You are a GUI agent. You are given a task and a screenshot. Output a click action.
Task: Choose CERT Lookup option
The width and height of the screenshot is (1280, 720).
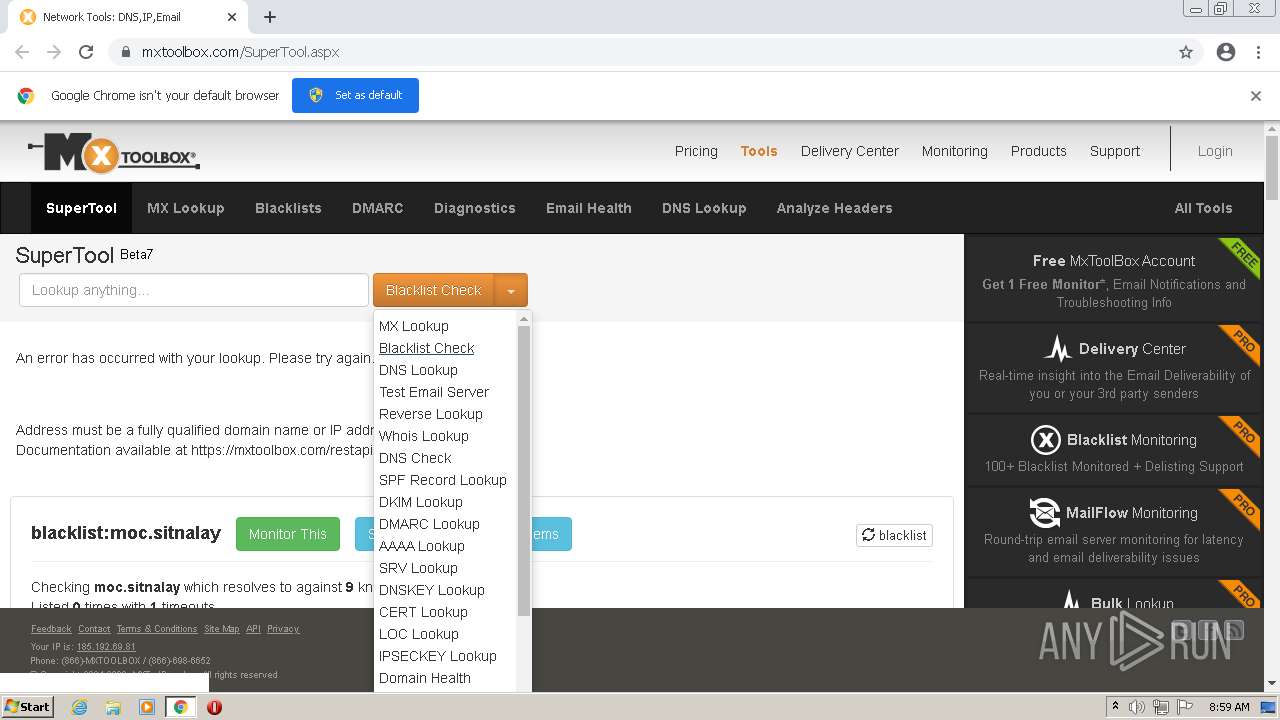click(x=423, y=612)
